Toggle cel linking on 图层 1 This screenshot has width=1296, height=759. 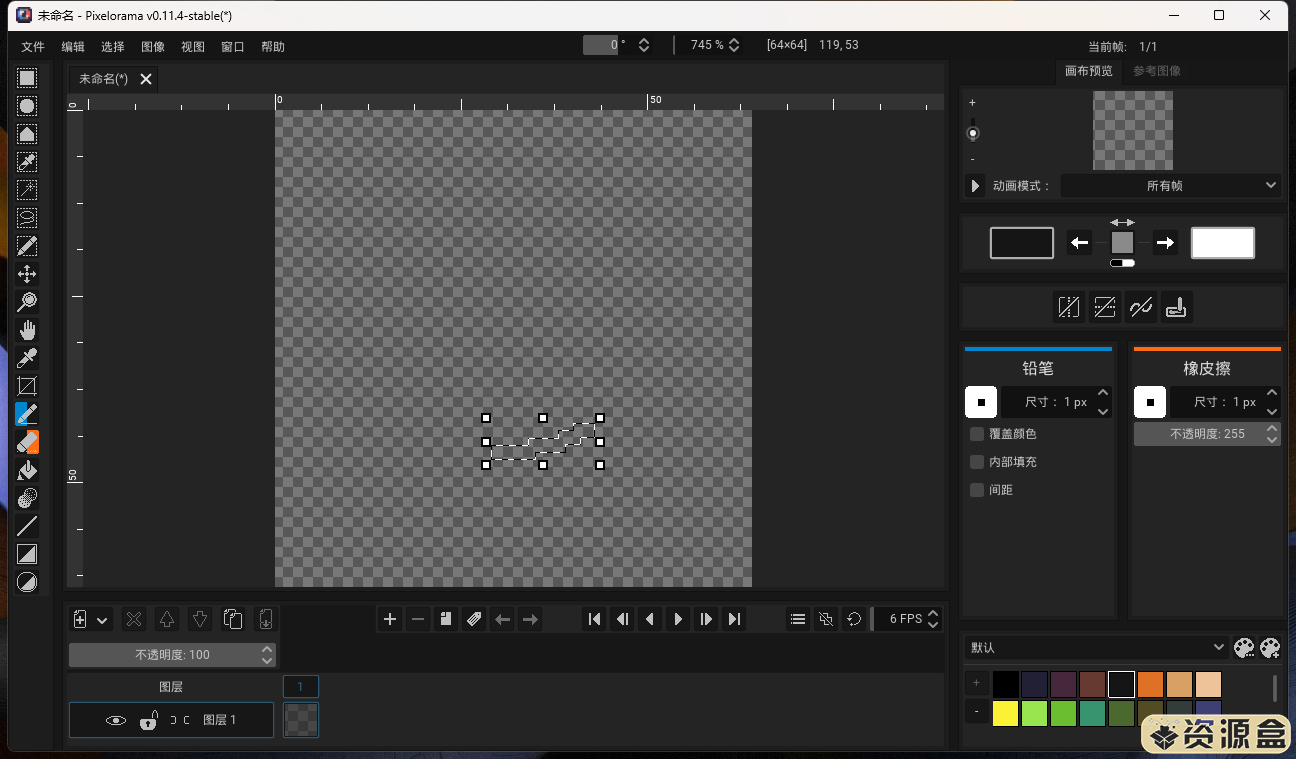coord(180,720)
